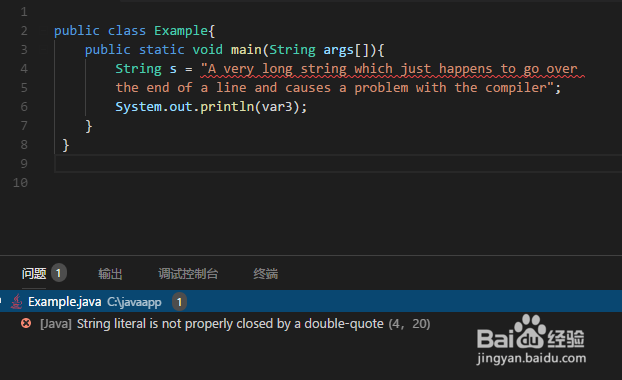Click the red error icon in Problems list
The image size is (622, 380).
pos(26,323)
